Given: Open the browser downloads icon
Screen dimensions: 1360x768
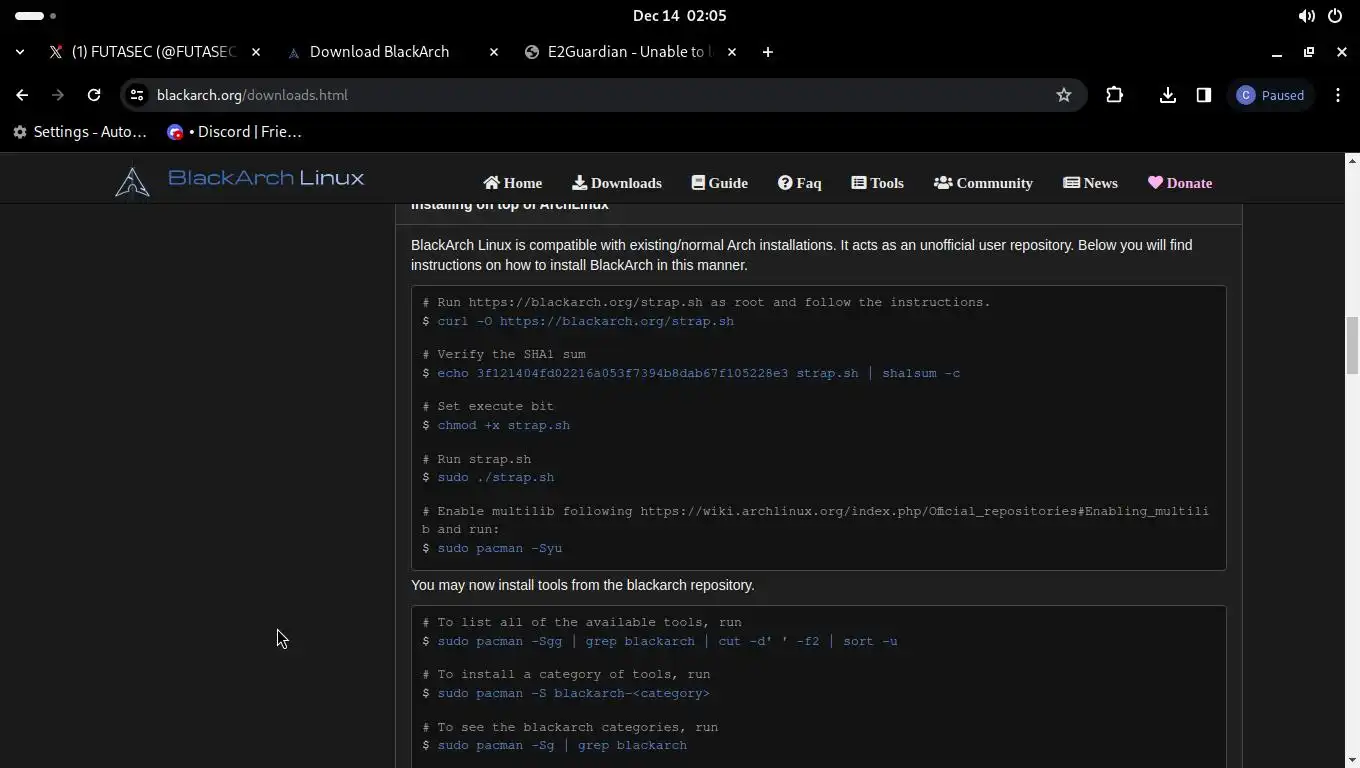Looking at the screenshot, I should [x=1167, y=95].
